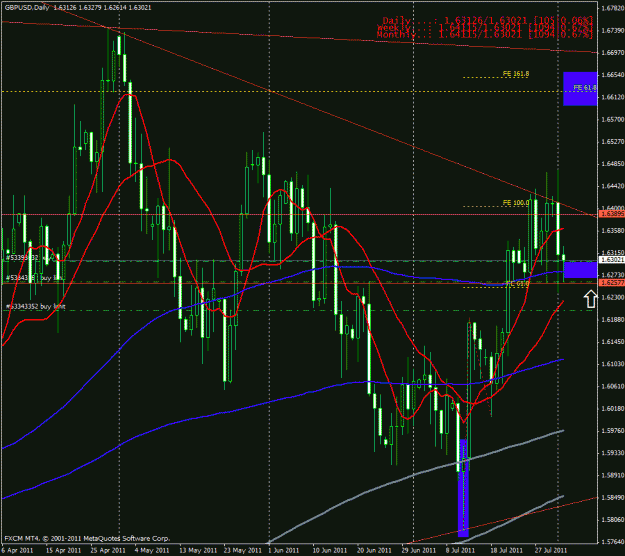
Task: Click the 1.64420 price scale value
Action: (x=612, y=186)
